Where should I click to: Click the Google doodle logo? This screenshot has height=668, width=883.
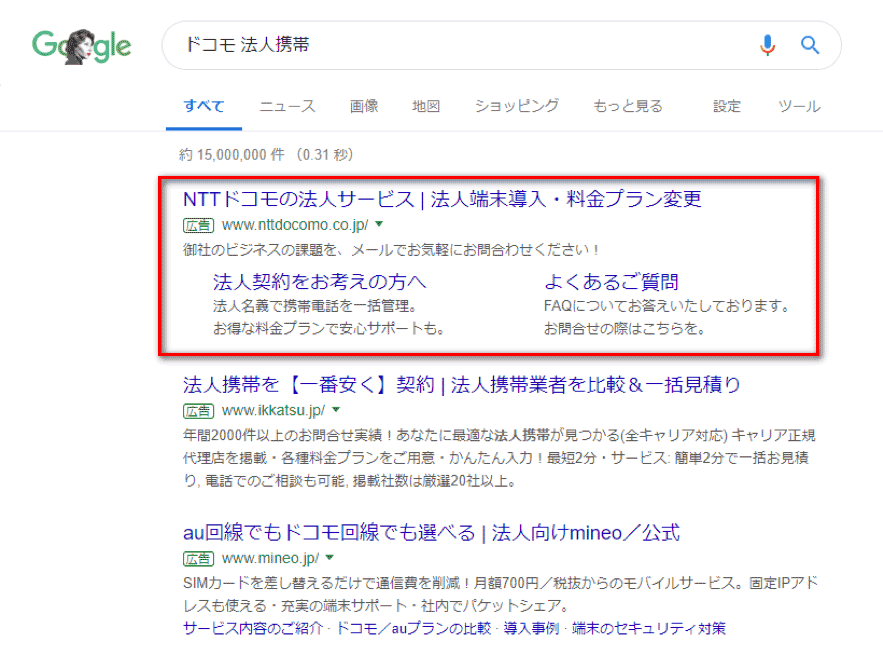(x=81, y=47)
